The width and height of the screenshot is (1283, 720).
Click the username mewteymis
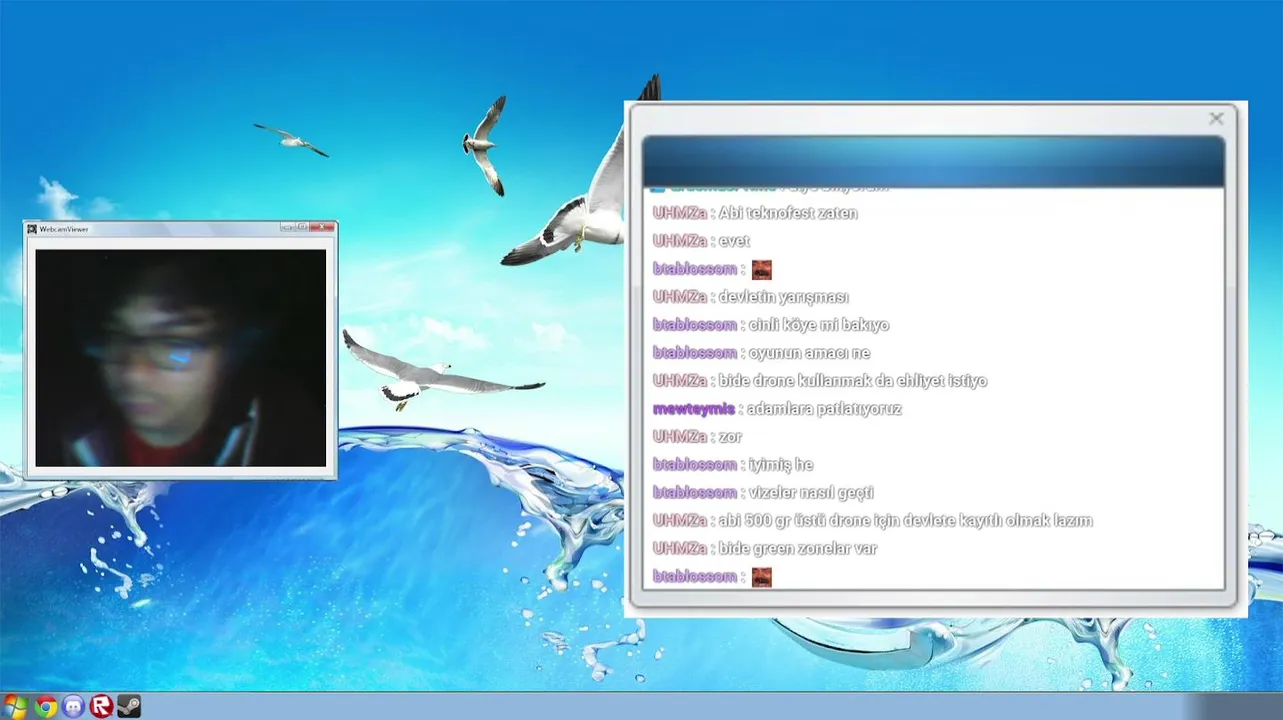[x=693, y=409]
